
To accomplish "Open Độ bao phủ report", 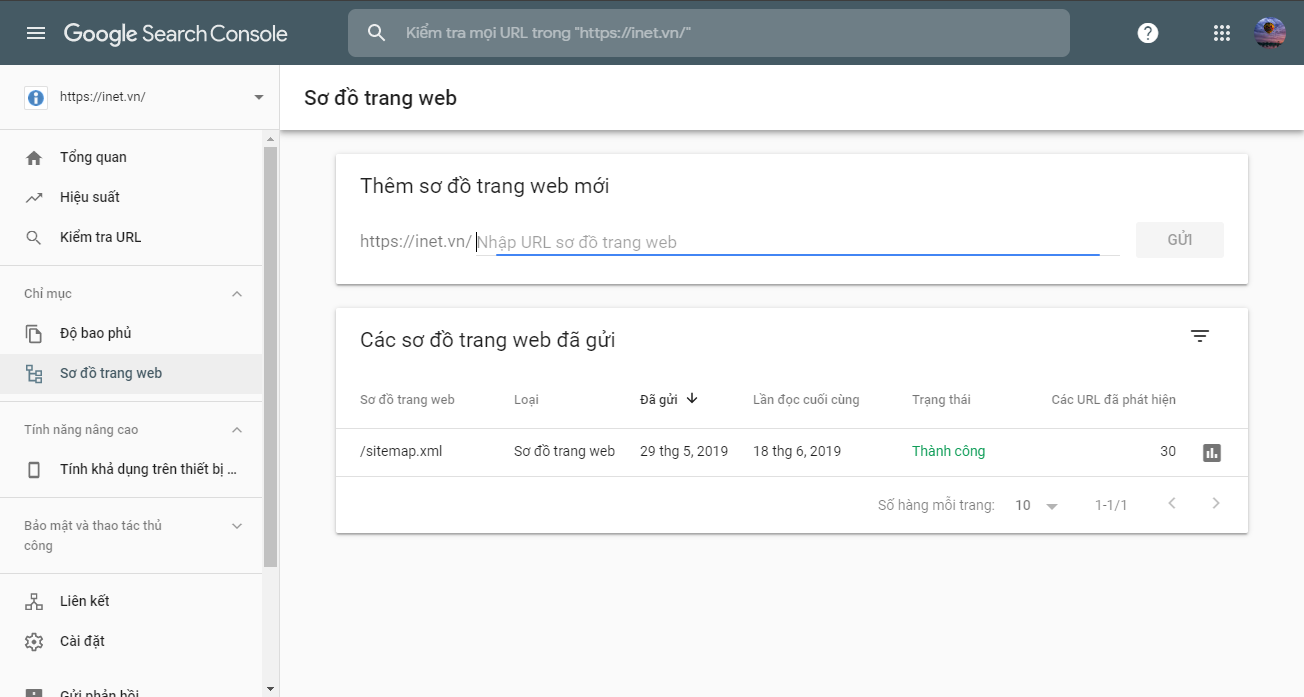I will point(131,333).
